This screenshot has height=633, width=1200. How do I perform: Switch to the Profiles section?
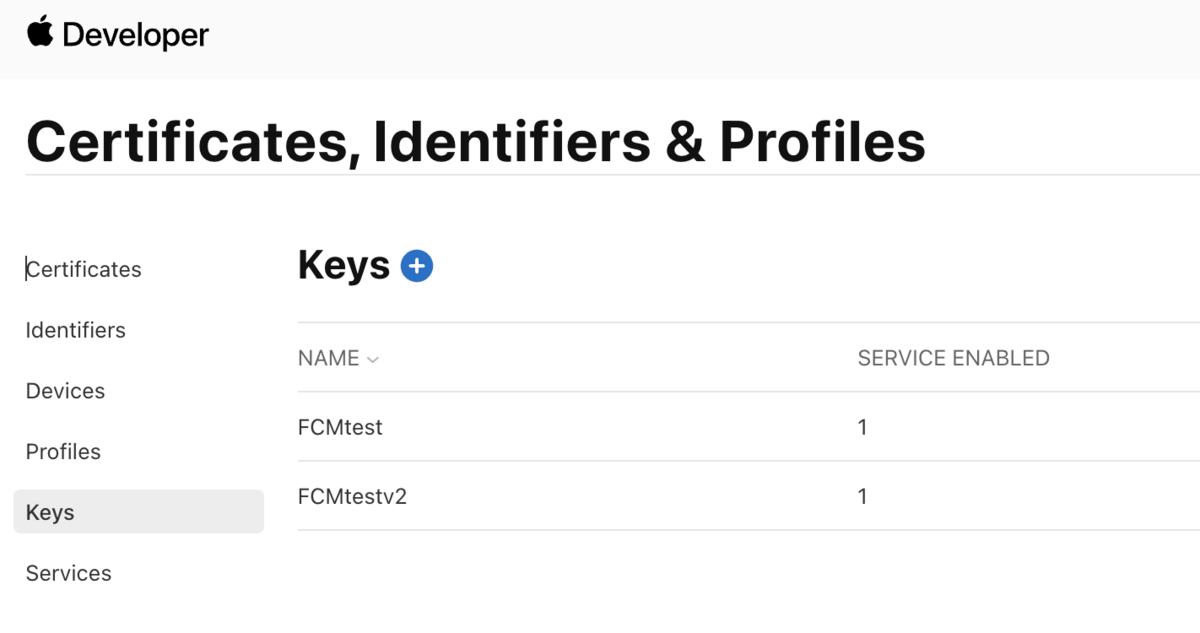[x=64, y=452]
